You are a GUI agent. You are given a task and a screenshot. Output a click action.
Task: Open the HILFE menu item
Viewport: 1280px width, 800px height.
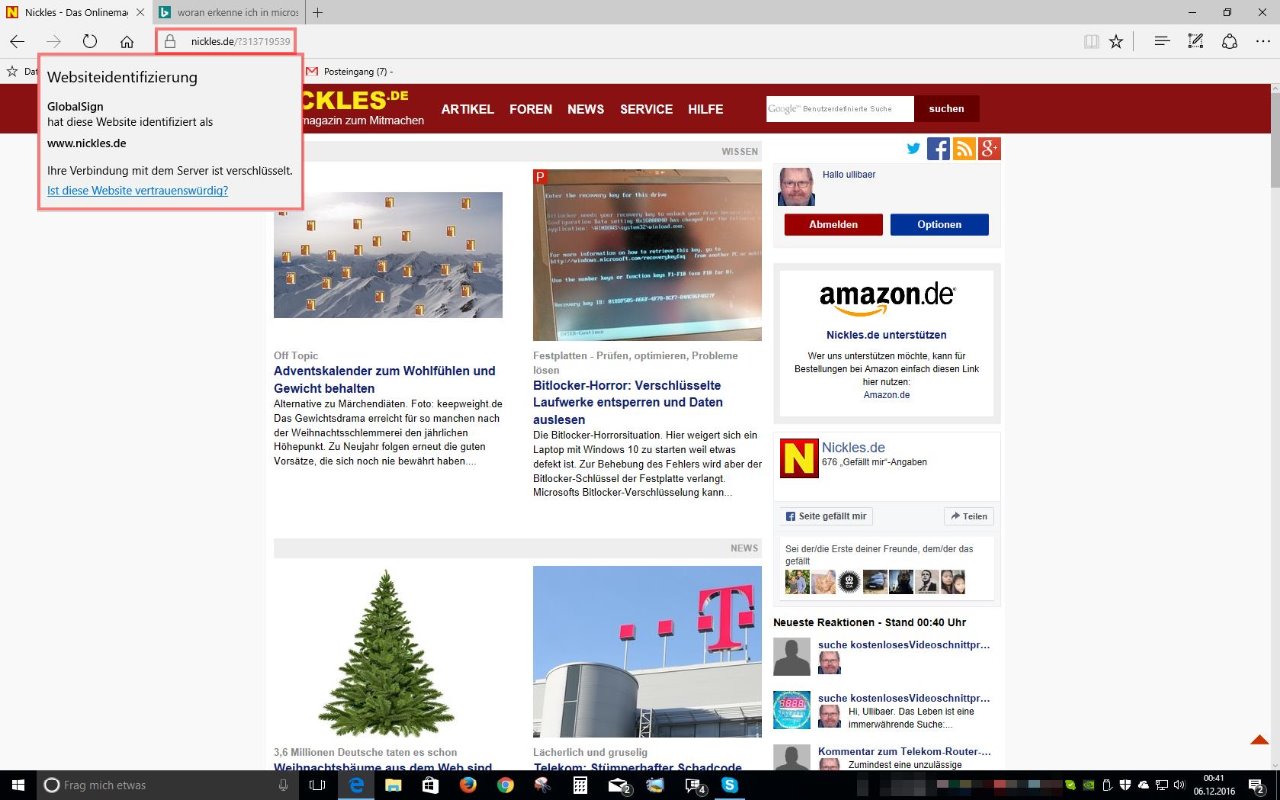tap(705, 109)
